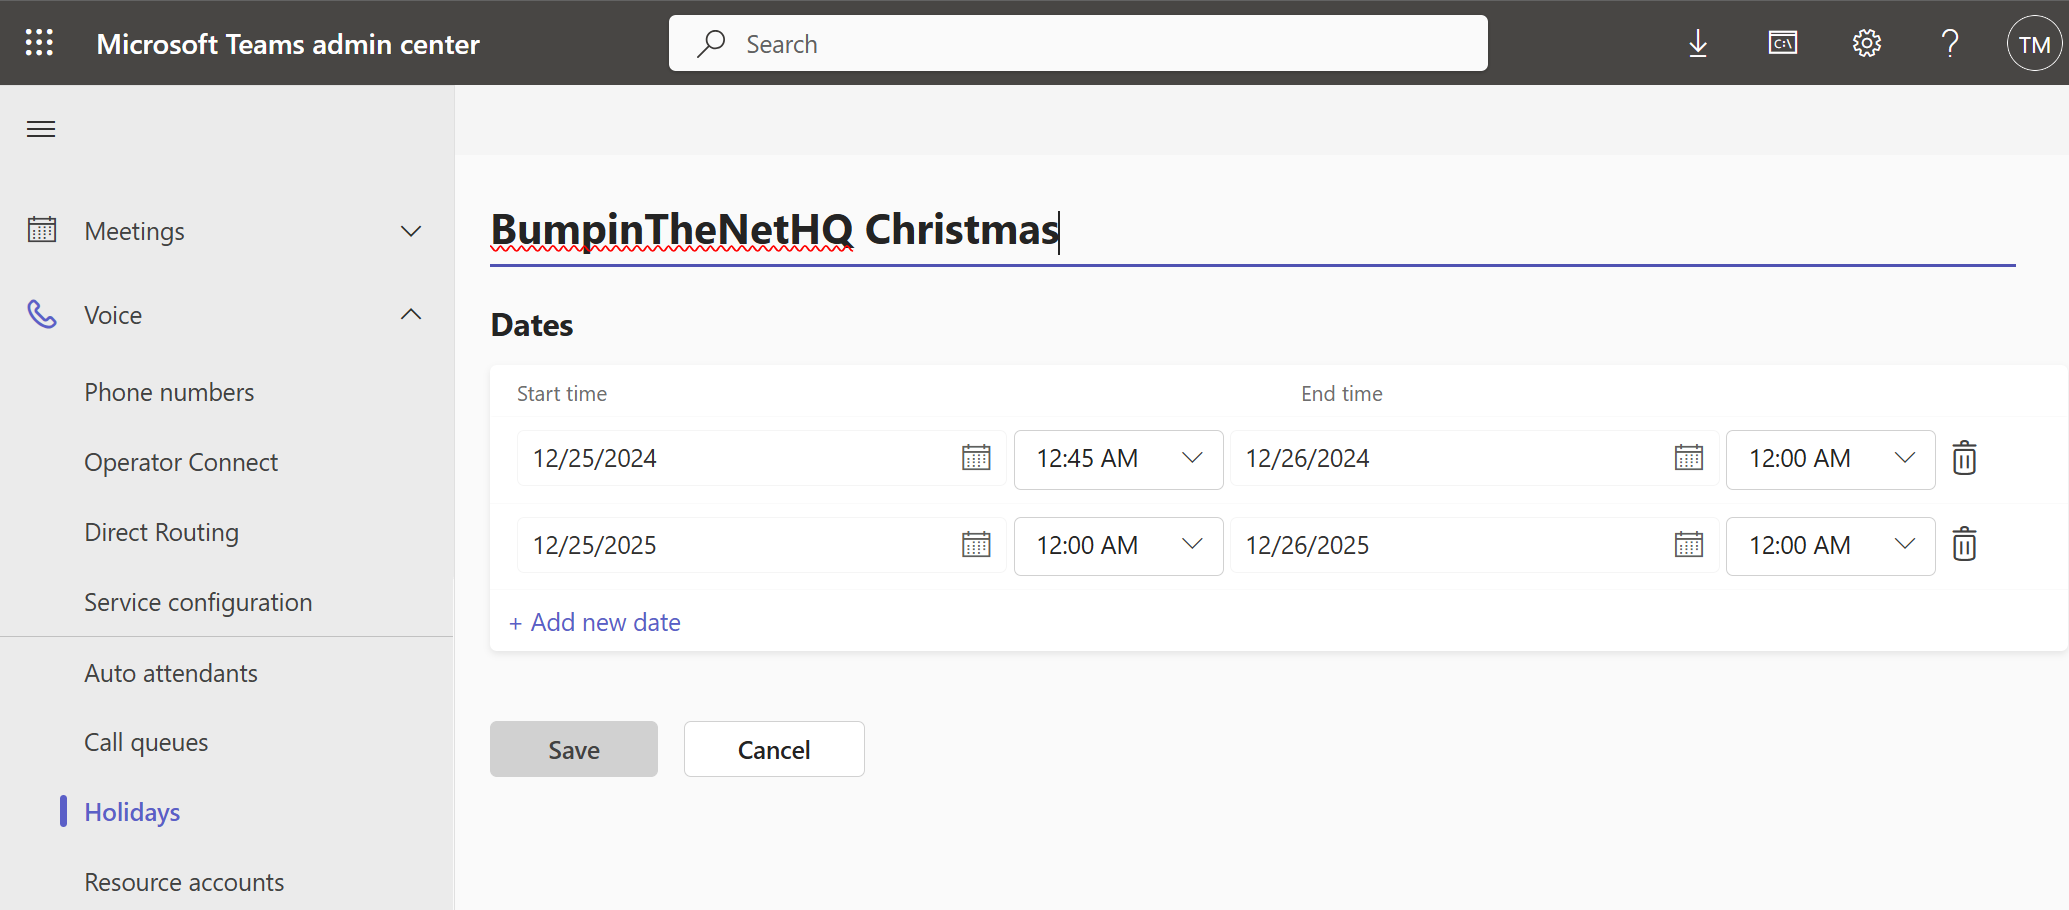Click the Search input box
The height and width of the screenshot is (910, 2069).
tap(1077, 44)
